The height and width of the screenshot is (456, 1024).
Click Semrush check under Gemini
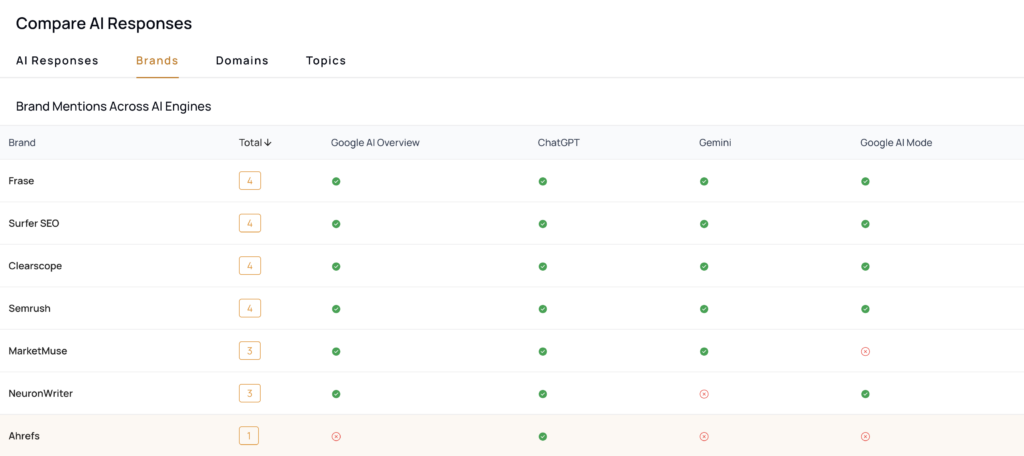[704, 309]
